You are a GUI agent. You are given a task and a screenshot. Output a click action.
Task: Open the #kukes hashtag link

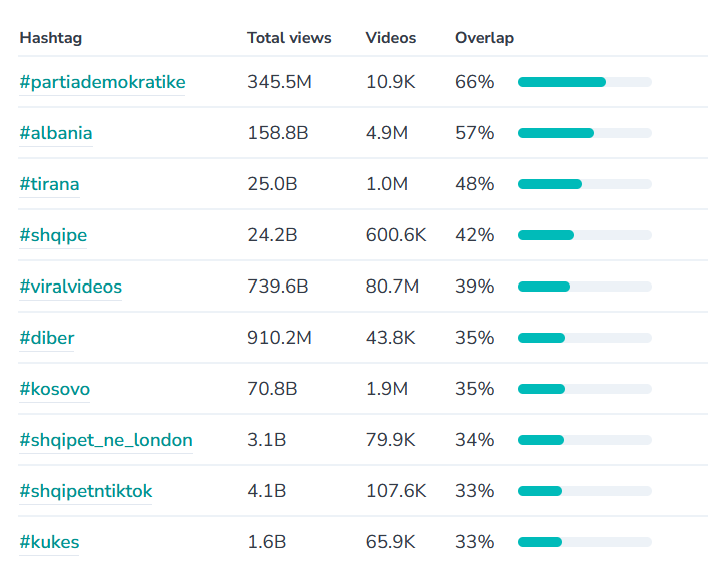[49, 542]
